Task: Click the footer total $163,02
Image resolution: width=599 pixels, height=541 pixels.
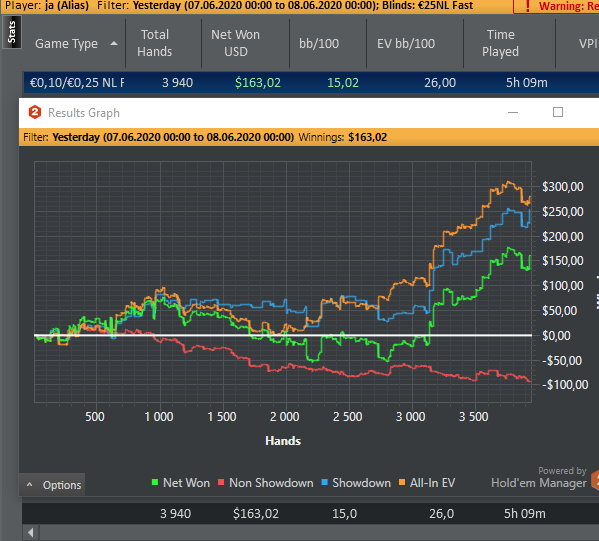Action: [x=256, y=513]
